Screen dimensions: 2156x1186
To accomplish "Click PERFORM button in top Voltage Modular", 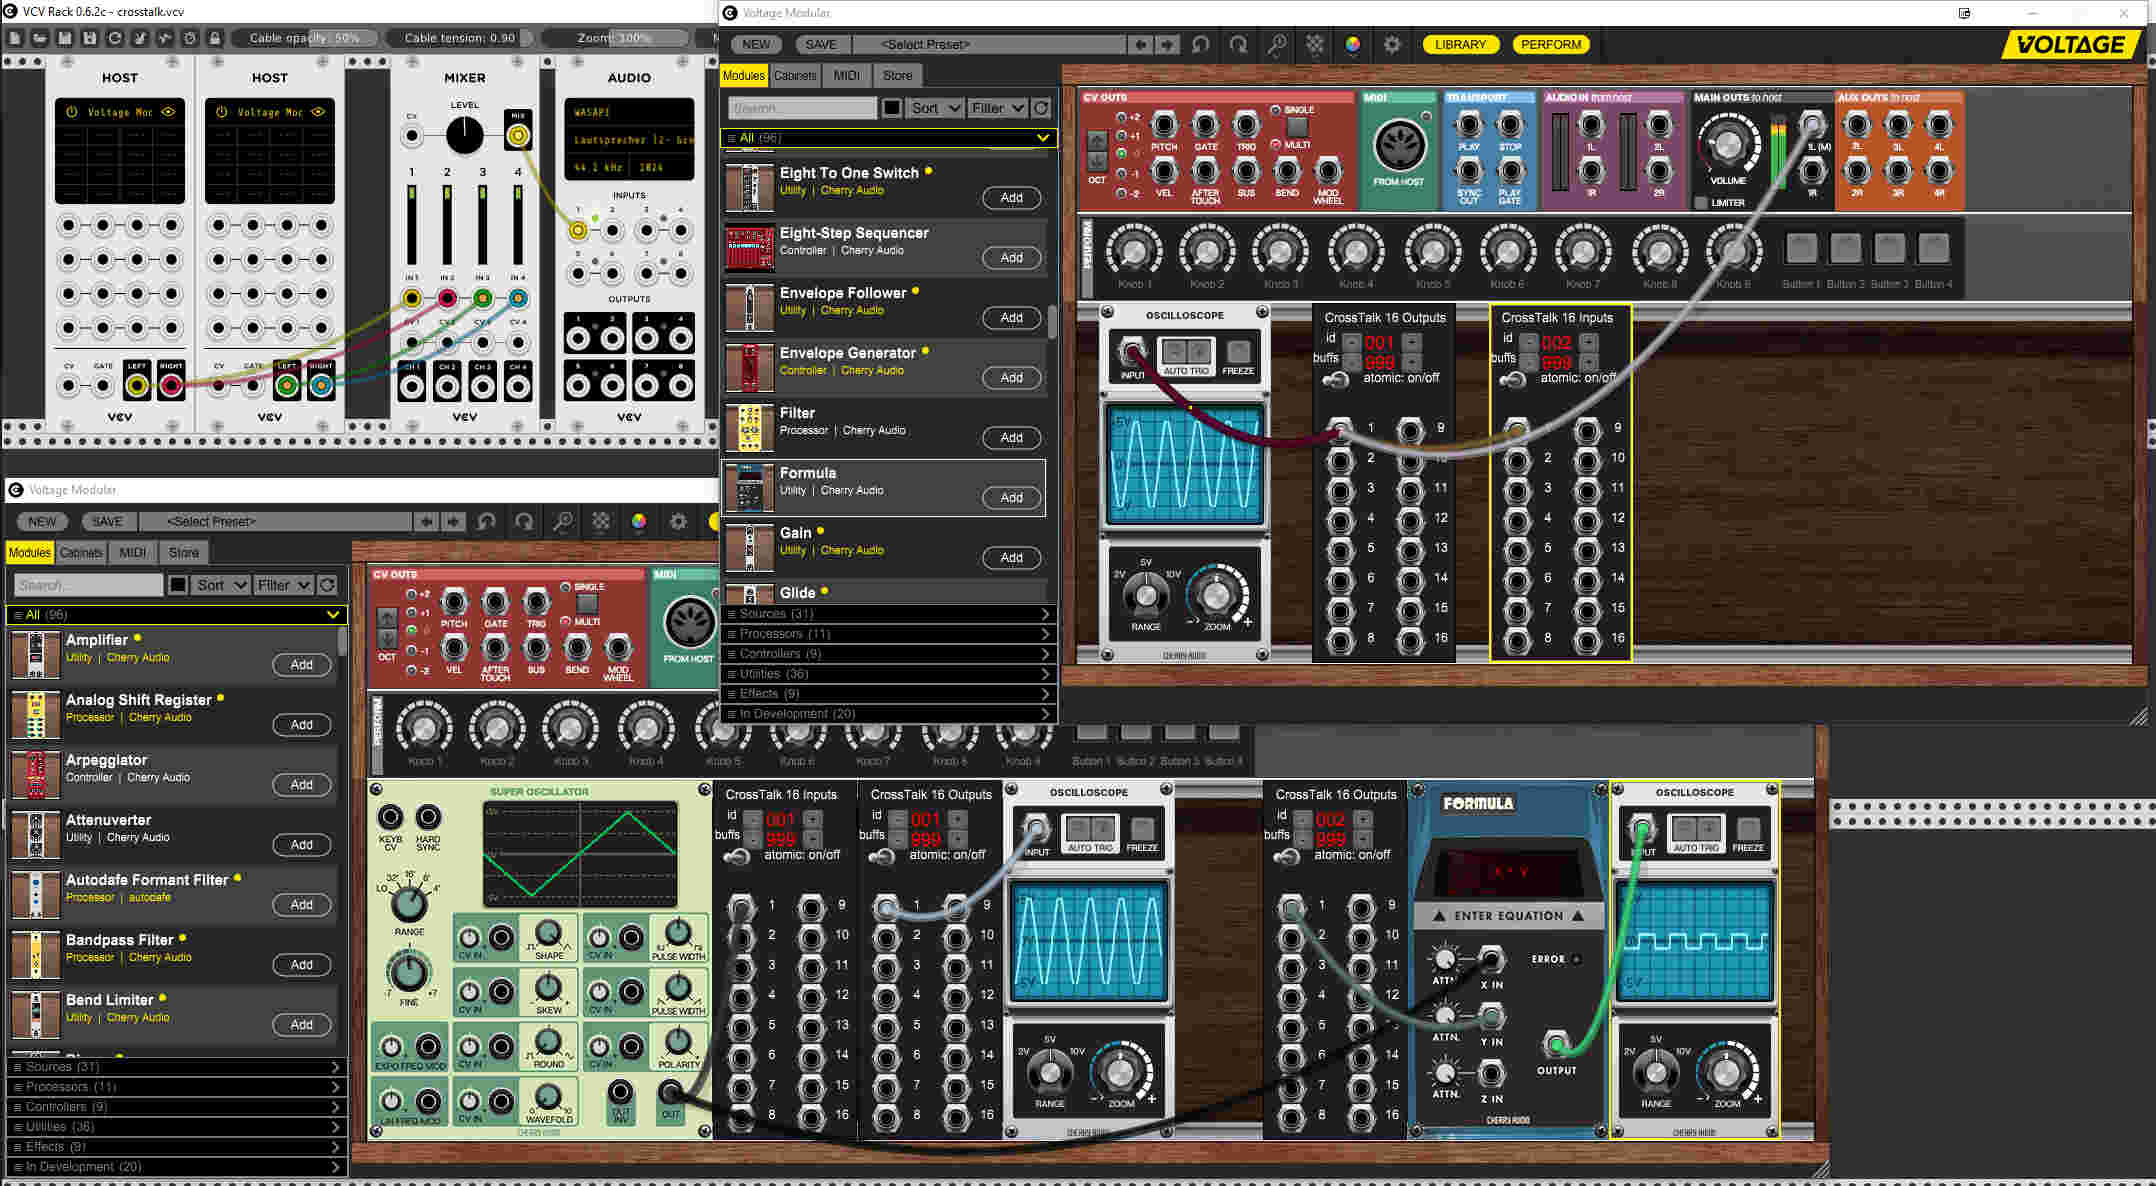I will [x=1551, y=44].
